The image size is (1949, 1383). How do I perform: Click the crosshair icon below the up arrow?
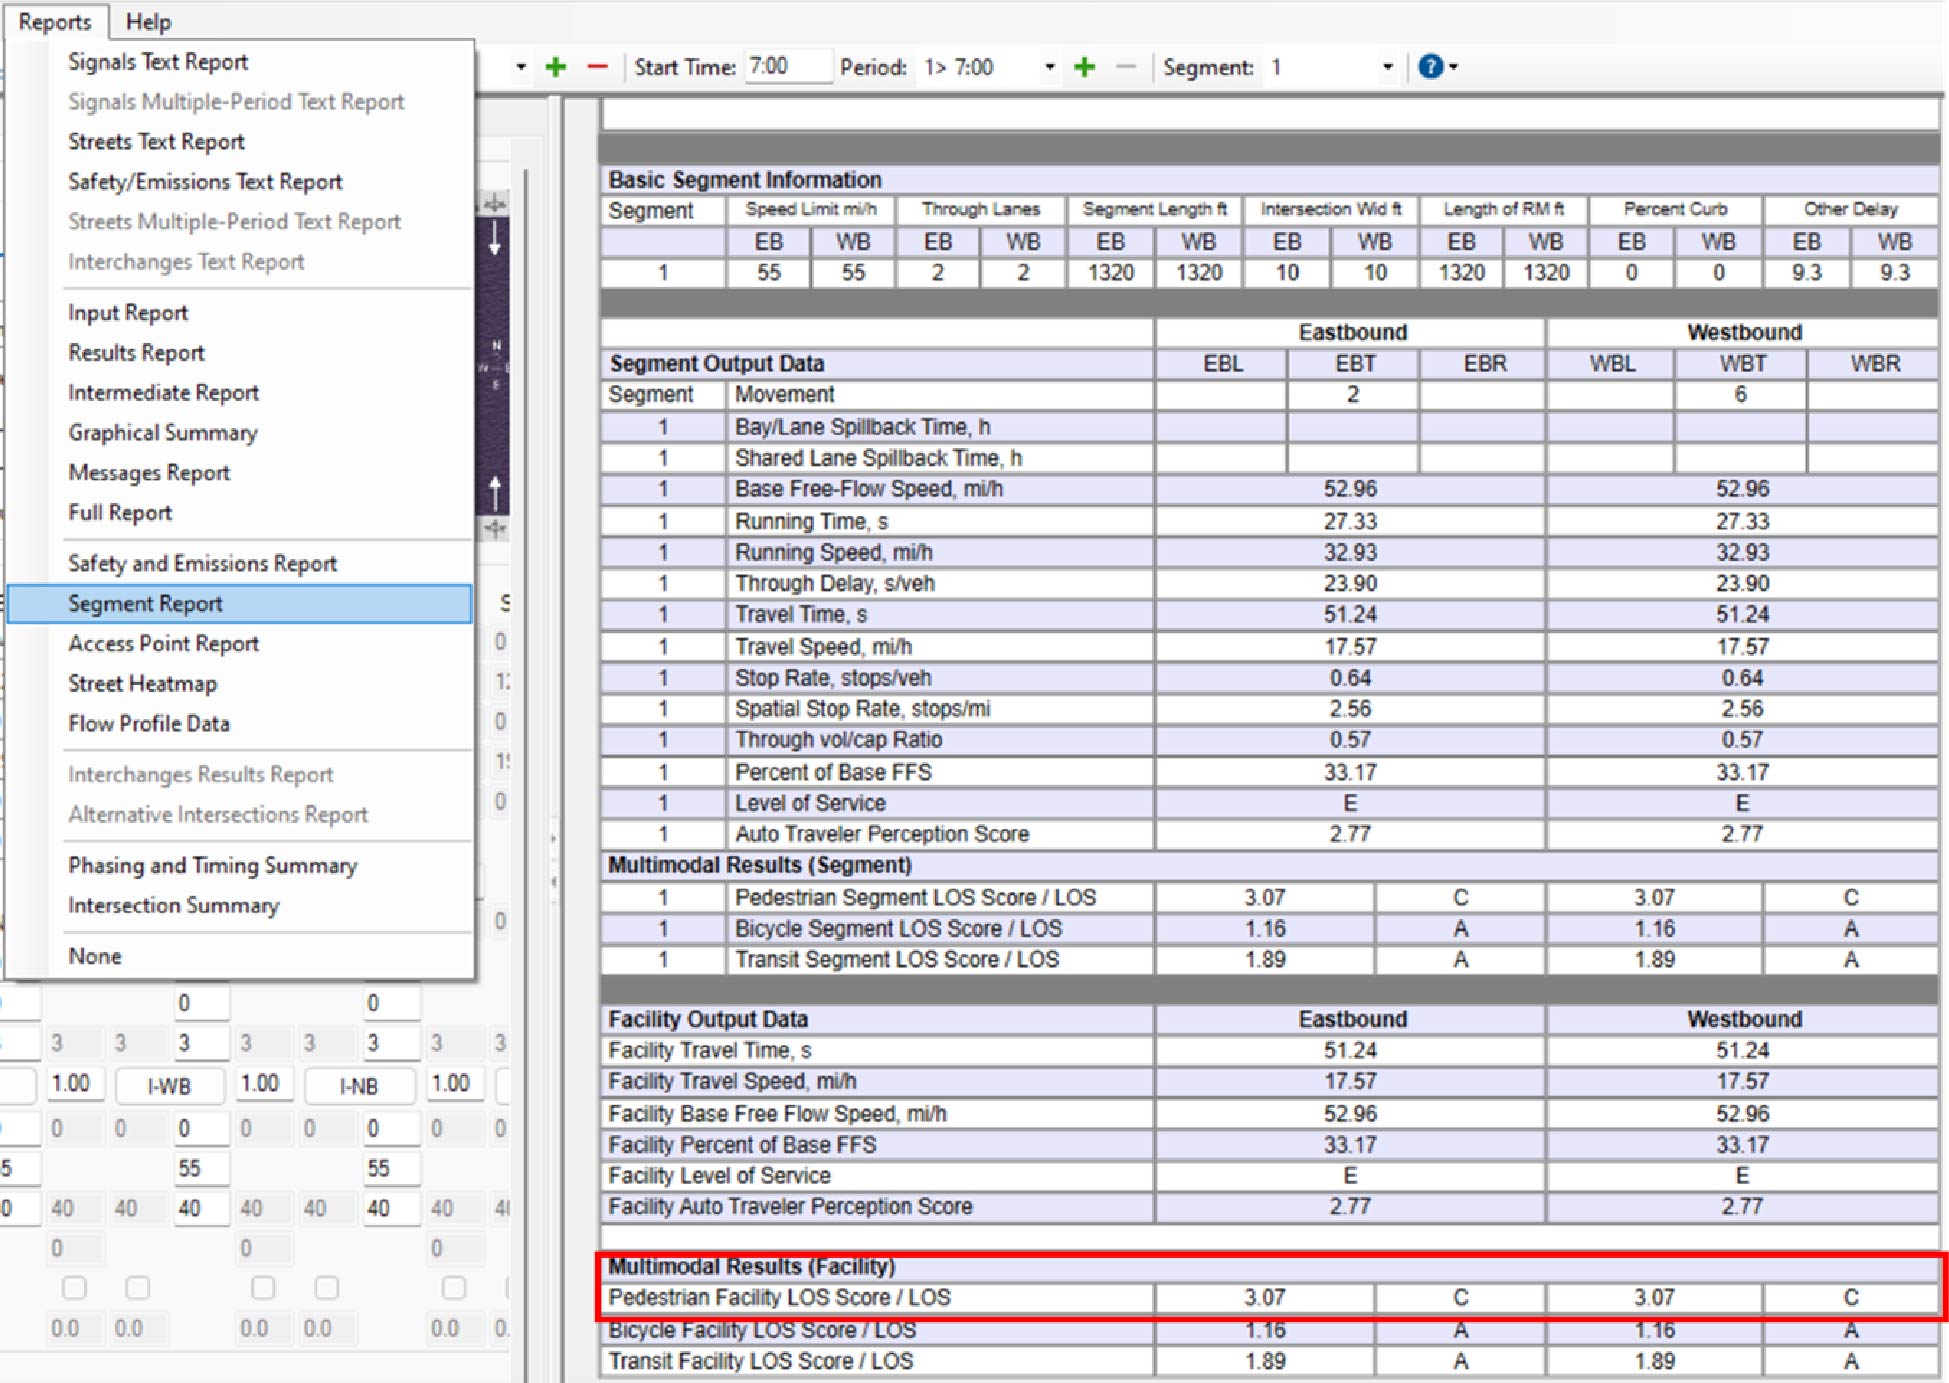click(494, 528)
